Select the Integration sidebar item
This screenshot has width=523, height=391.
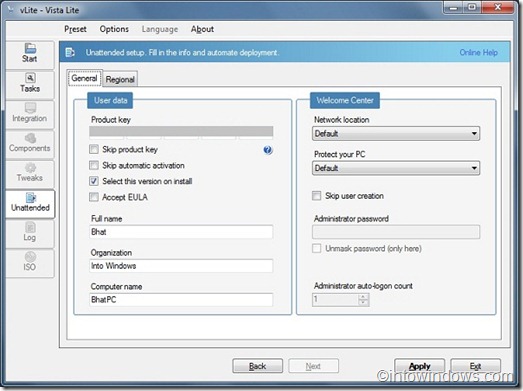pos(30,114)
